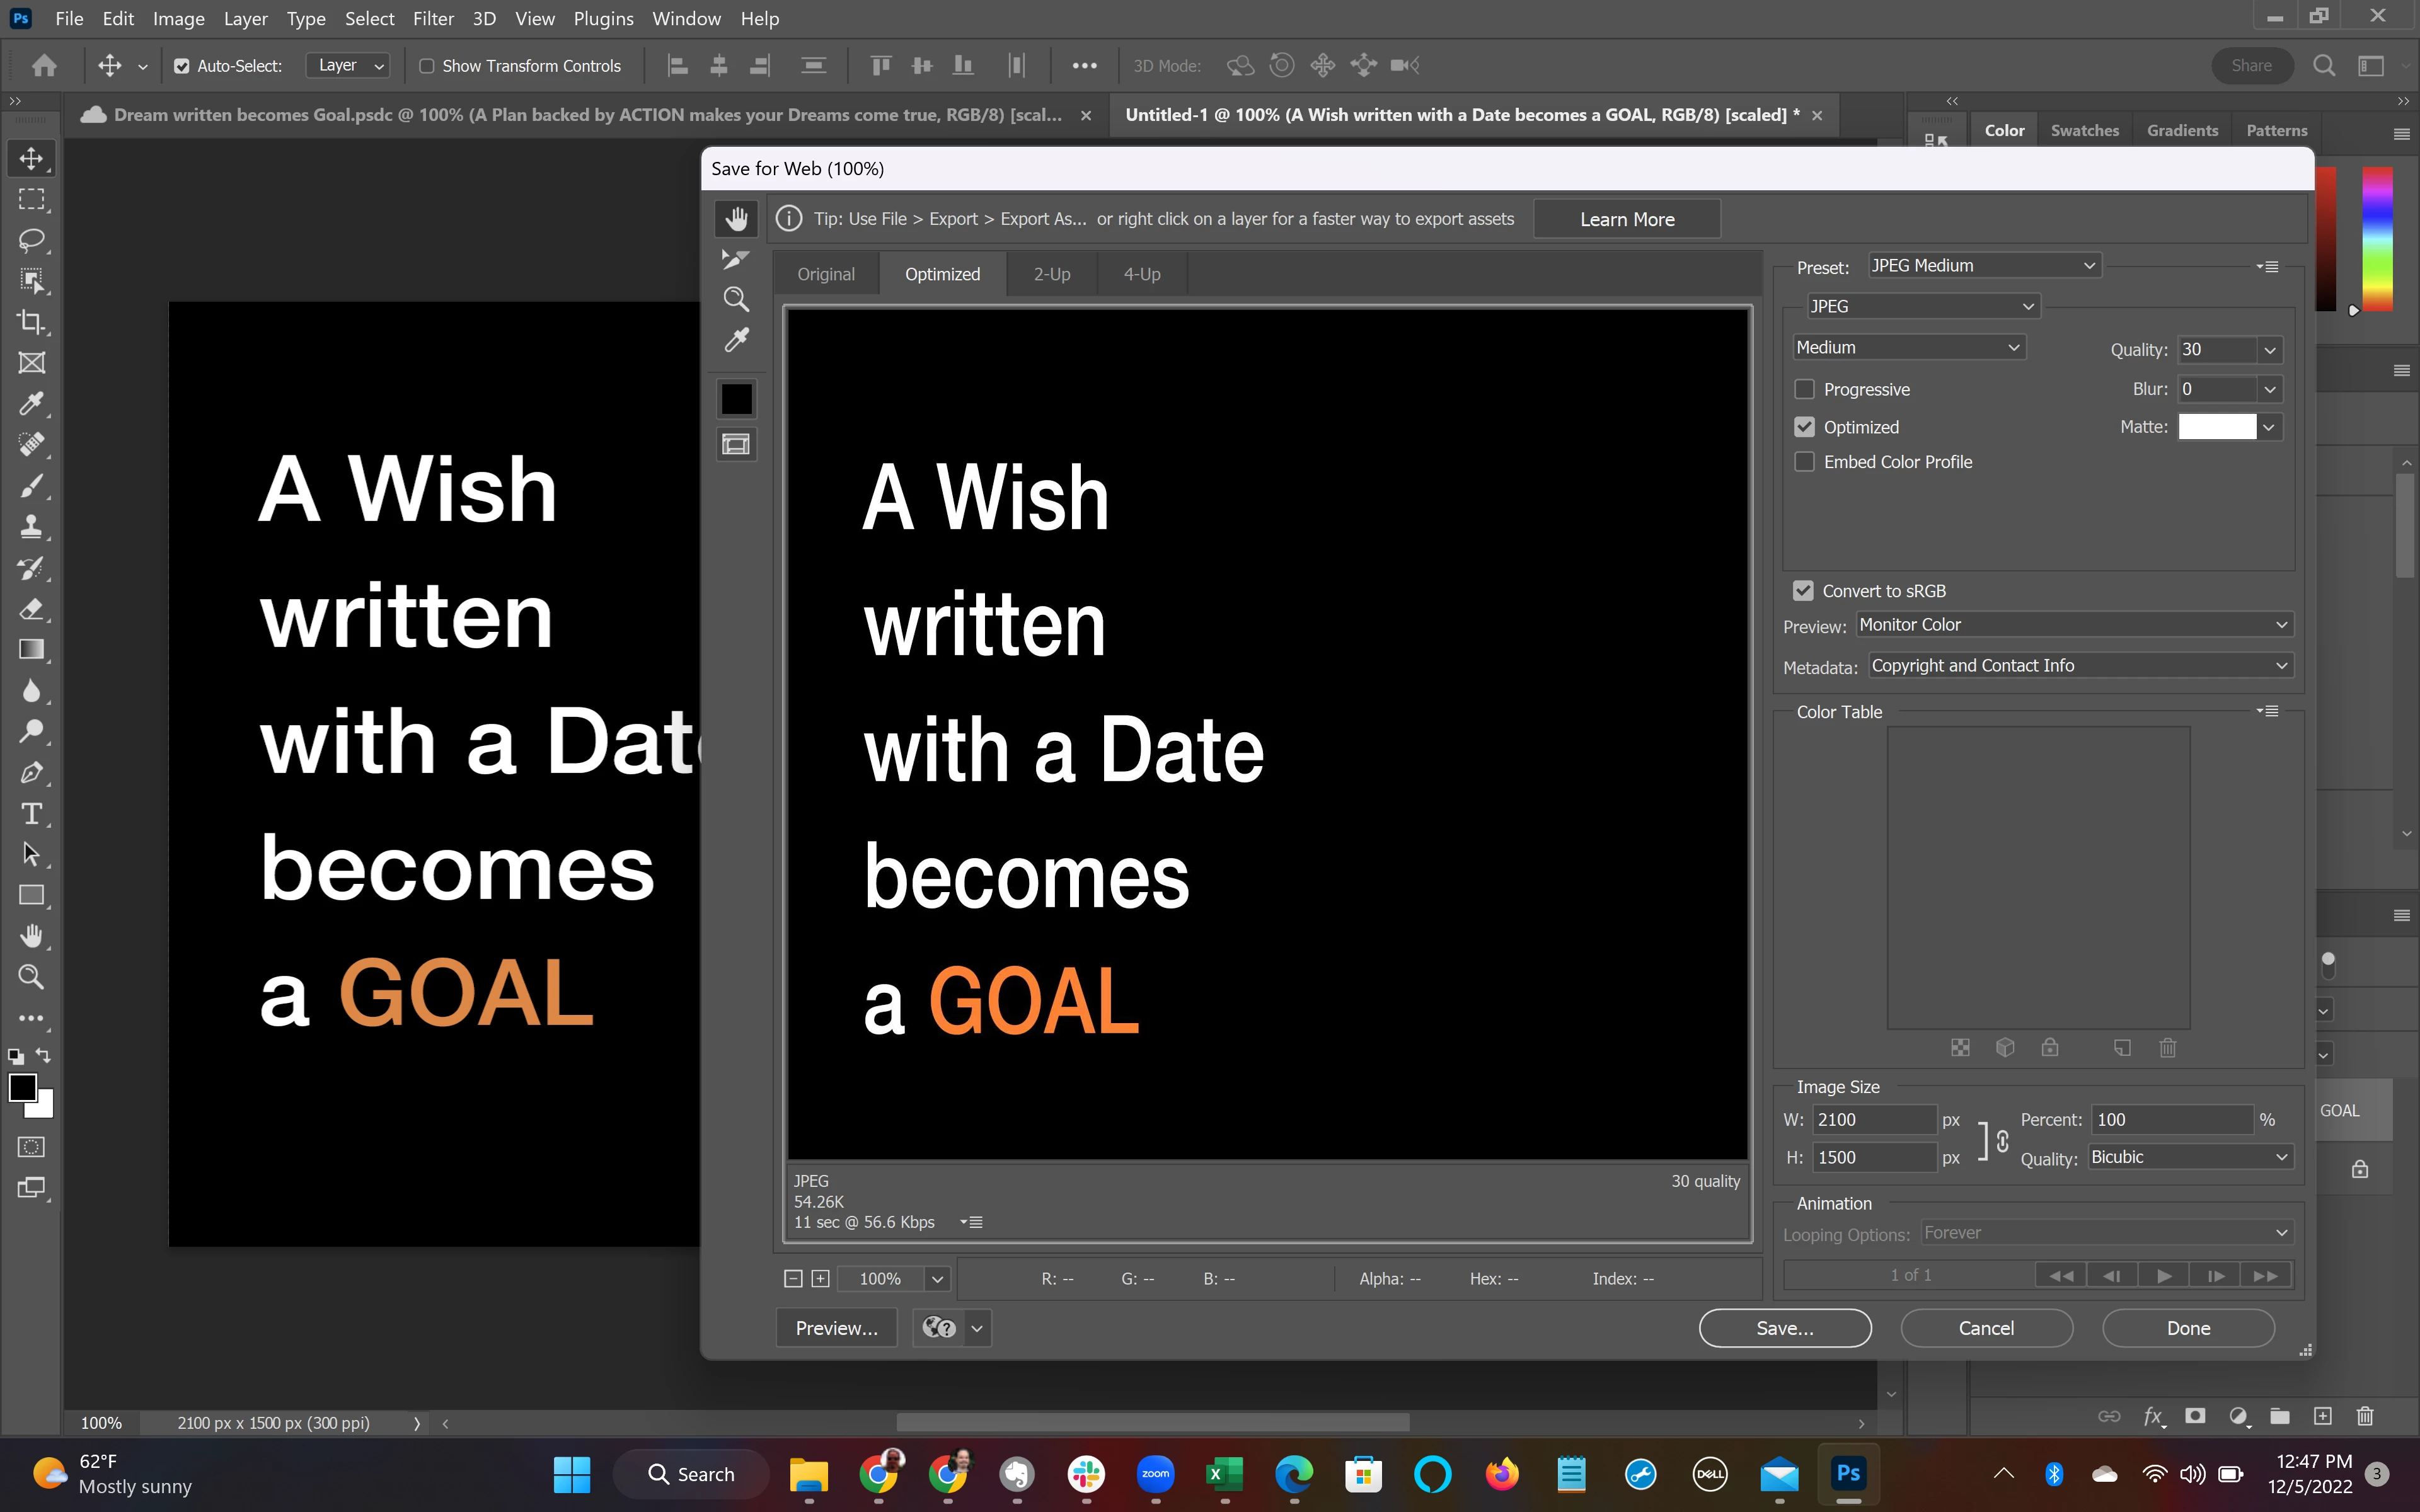Toggle slices visibility icon in dialog
The image size is (2420, 1512).
pyautogui.click(x=736, y=445)
